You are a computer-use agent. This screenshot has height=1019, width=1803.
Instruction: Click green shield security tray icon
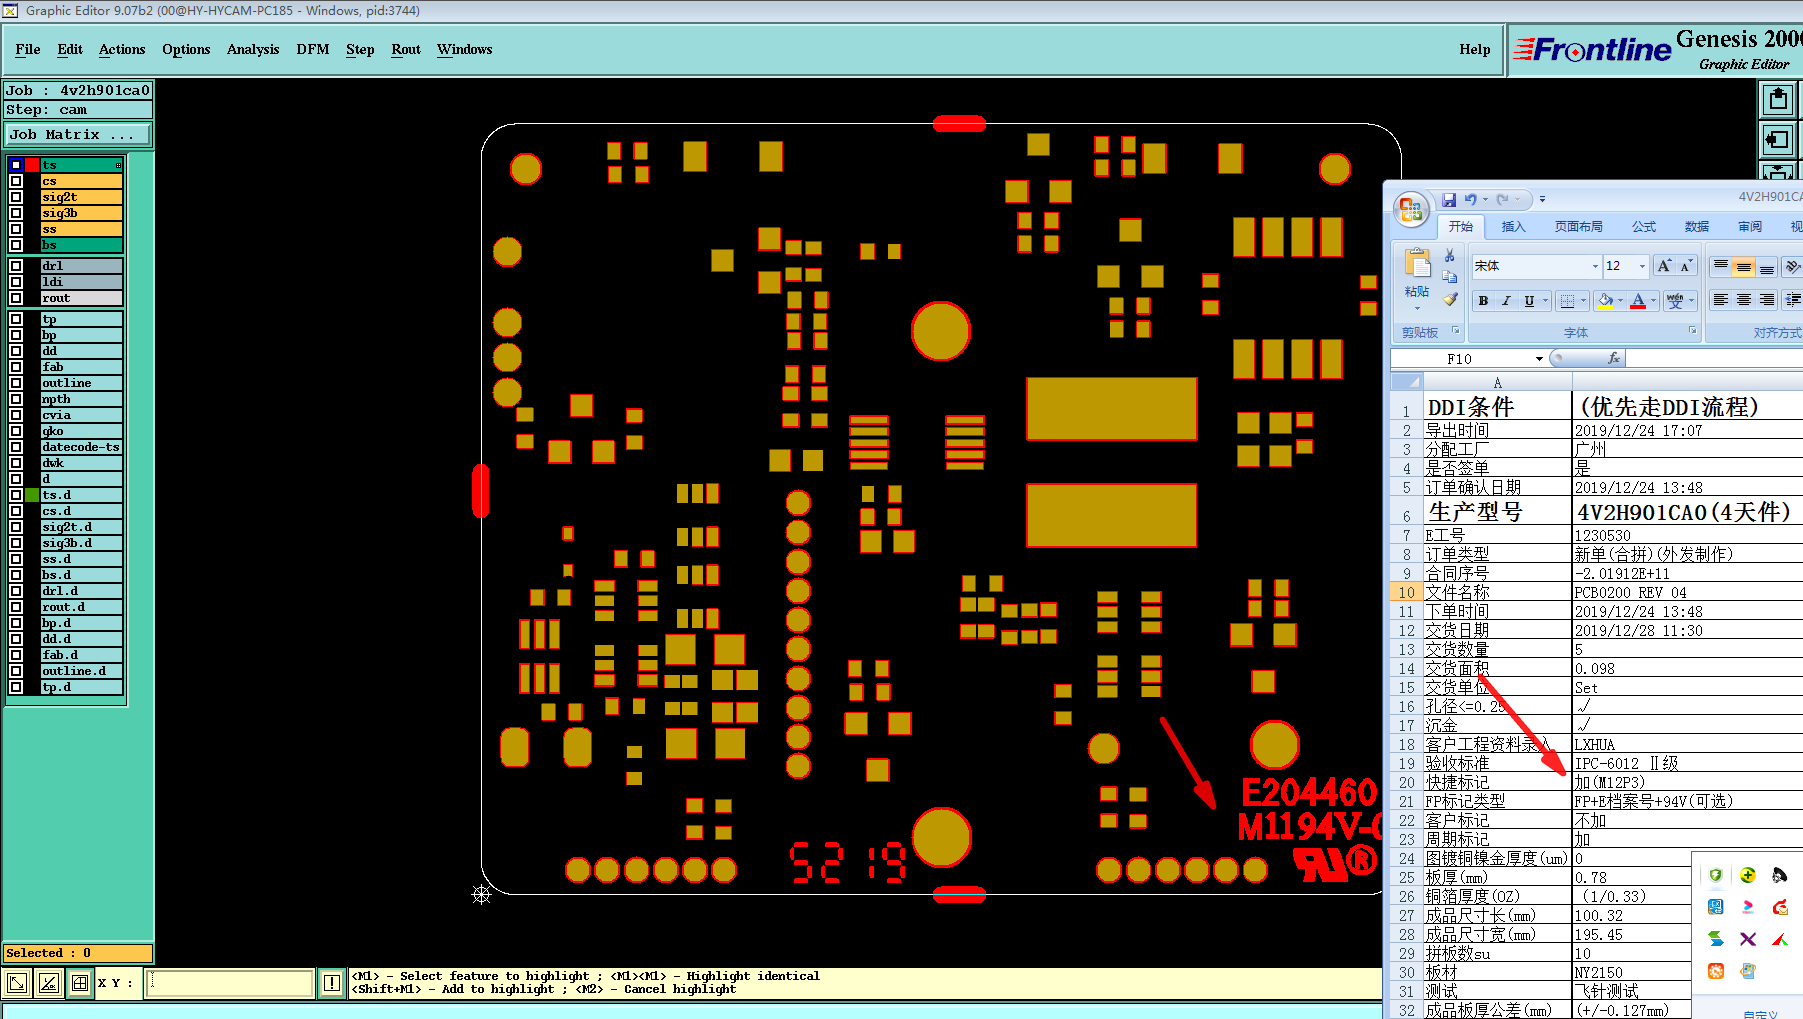[x=1716, y=875]
